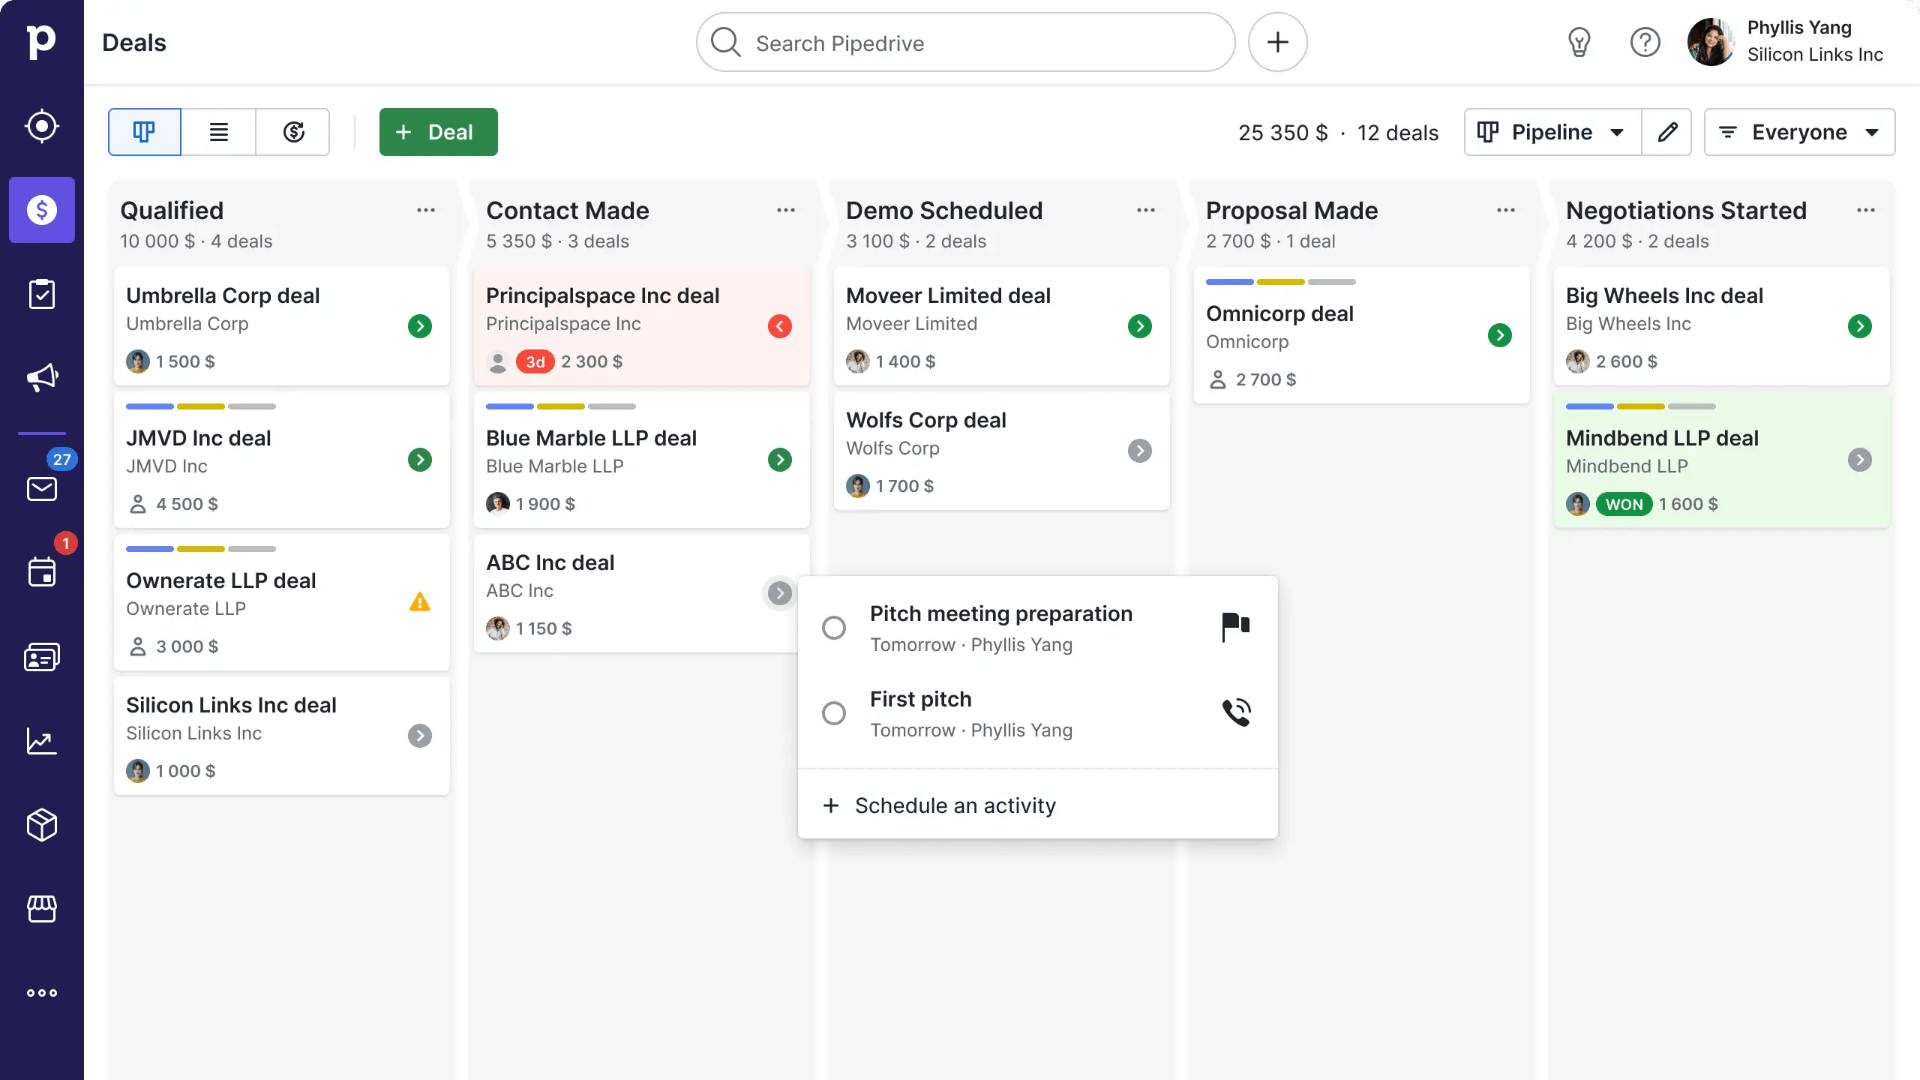
Task: Click the Kanban board view icon
Action: point(144,132)
